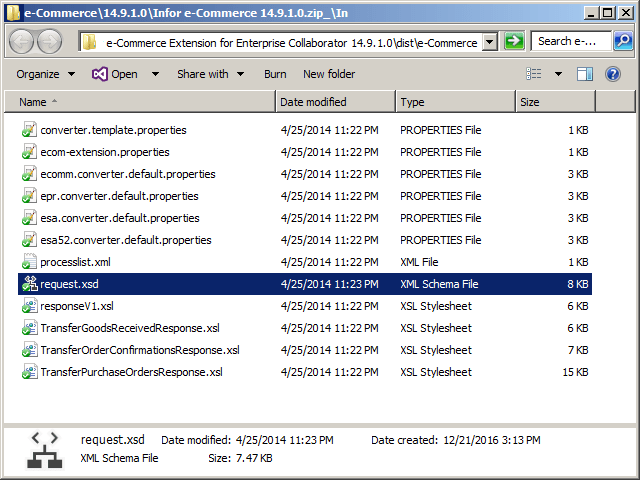Click the New folder button
The width and height of the screenshot is (640, 480).
[329, 74]
